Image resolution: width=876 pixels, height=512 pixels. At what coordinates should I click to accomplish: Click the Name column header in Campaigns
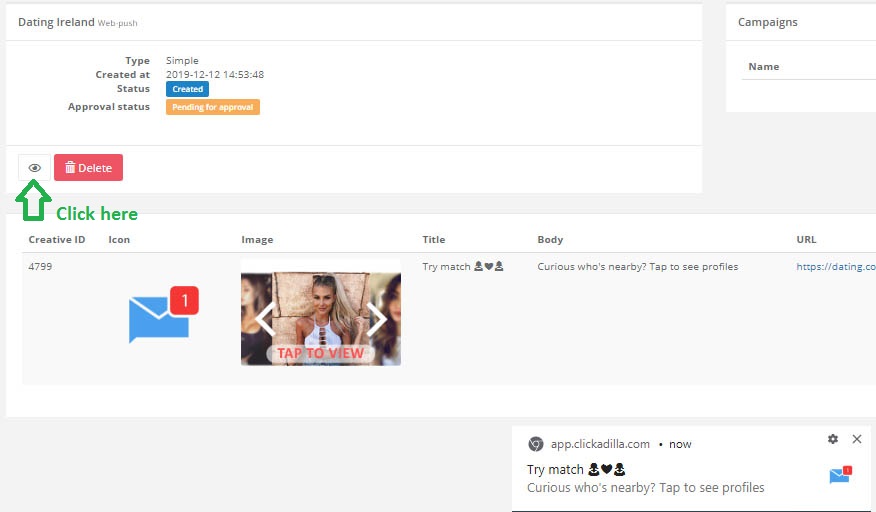tap(764, 67)
